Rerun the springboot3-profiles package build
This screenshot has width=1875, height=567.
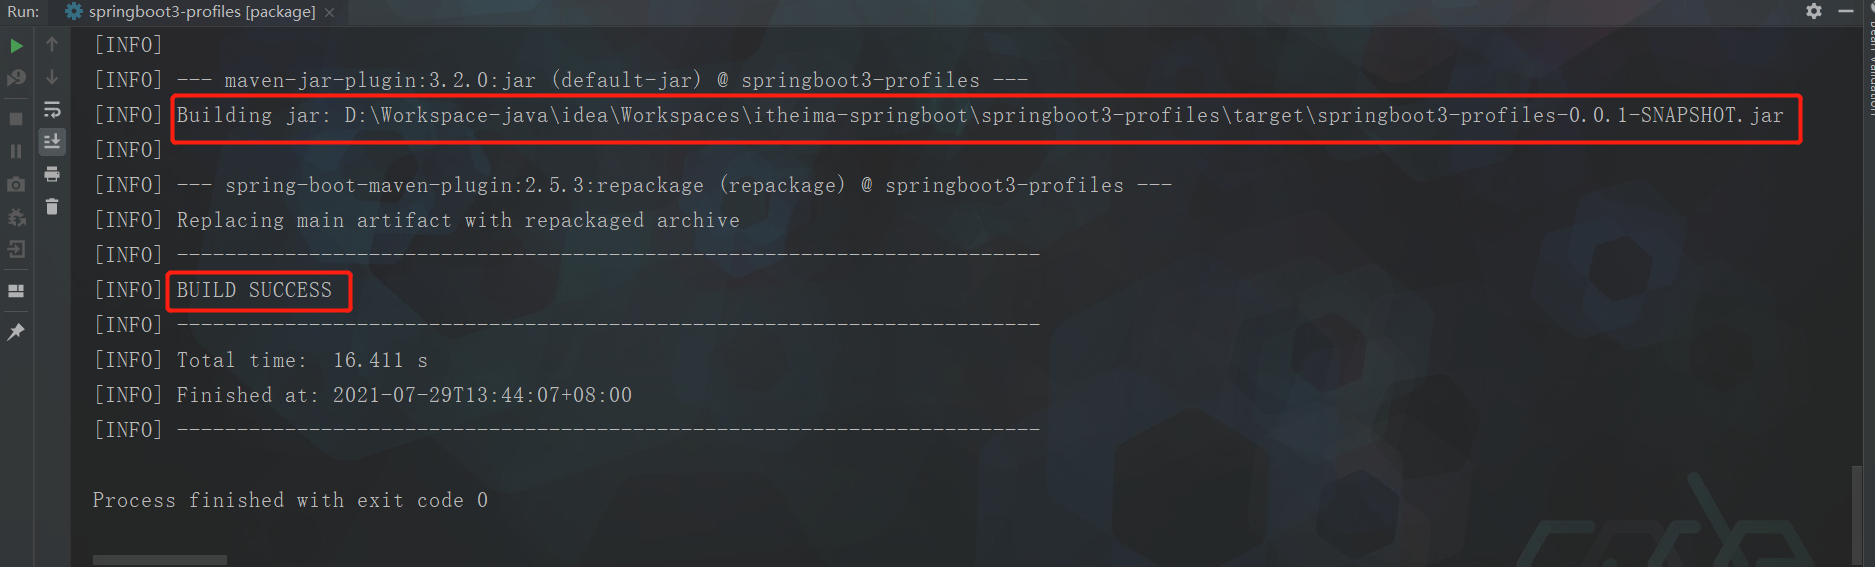(16, 45)
